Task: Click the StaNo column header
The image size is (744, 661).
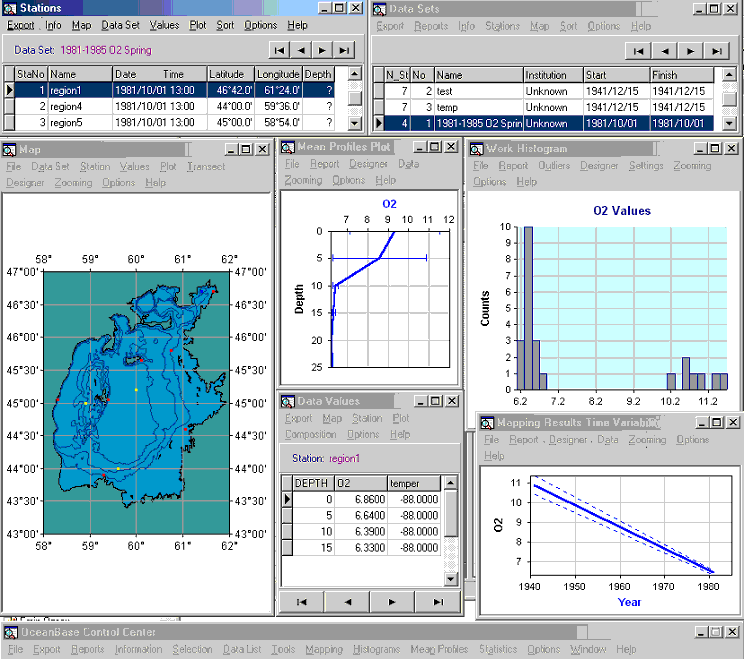Action: pyautogui.click(x=31, y=74)
